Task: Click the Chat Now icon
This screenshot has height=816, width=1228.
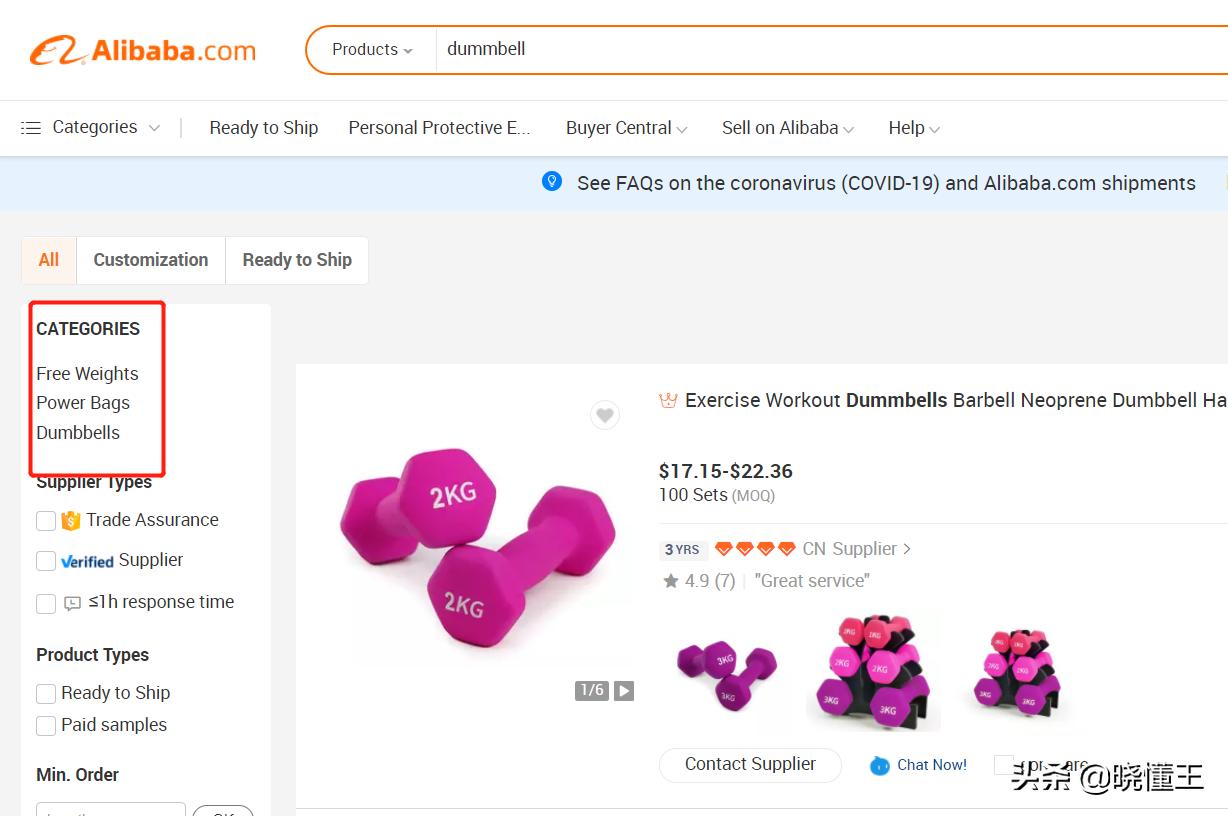Action: (880, 766)
